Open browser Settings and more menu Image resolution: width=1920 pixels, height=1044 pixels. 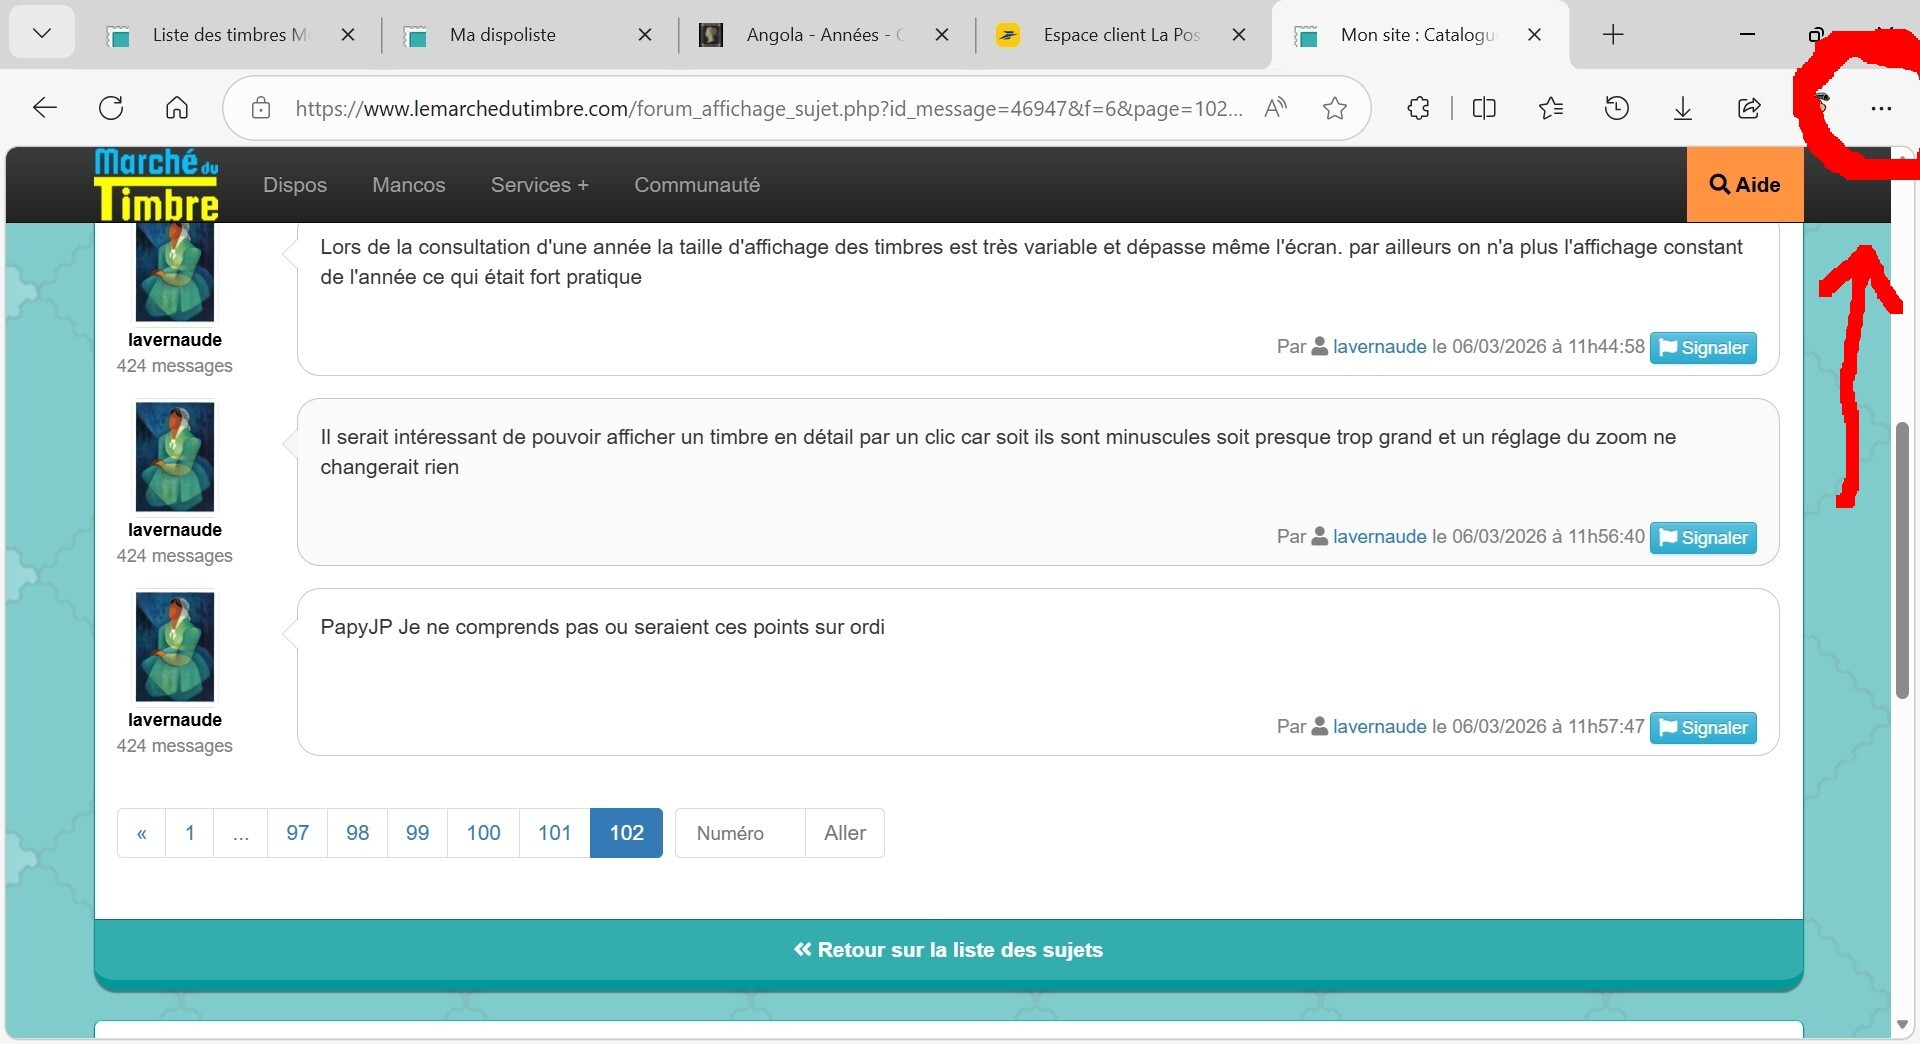1881,108
